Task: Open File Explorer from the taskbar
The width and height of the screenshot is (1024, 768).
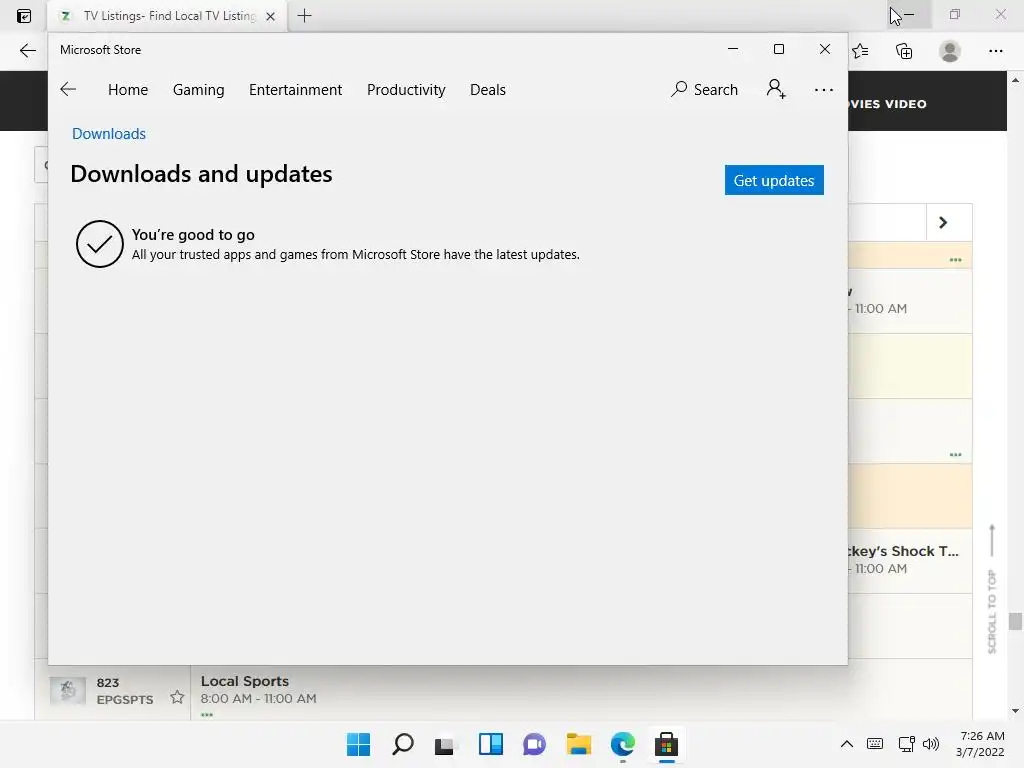Action: [579, 744]
